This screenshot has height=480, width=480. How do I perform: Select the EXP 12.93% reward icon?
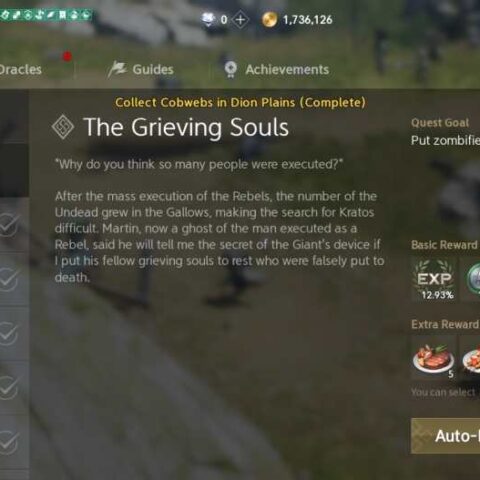pos(435,279)
